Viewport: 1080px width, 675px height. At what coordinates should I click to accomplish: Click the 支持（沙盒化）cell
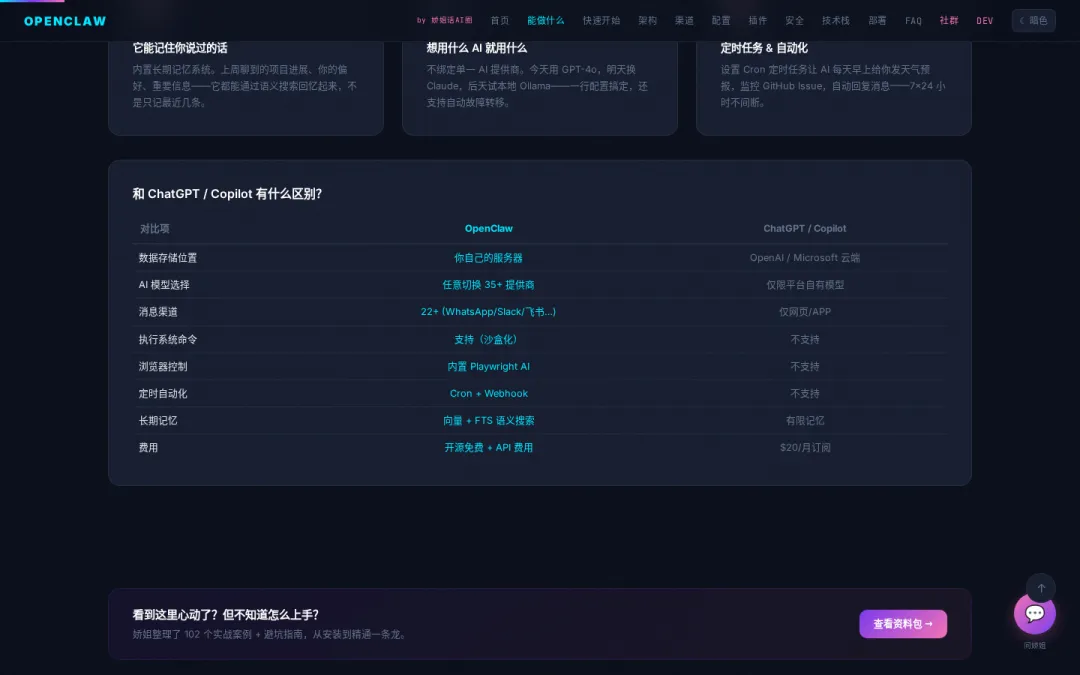click(x=488, y=340)
